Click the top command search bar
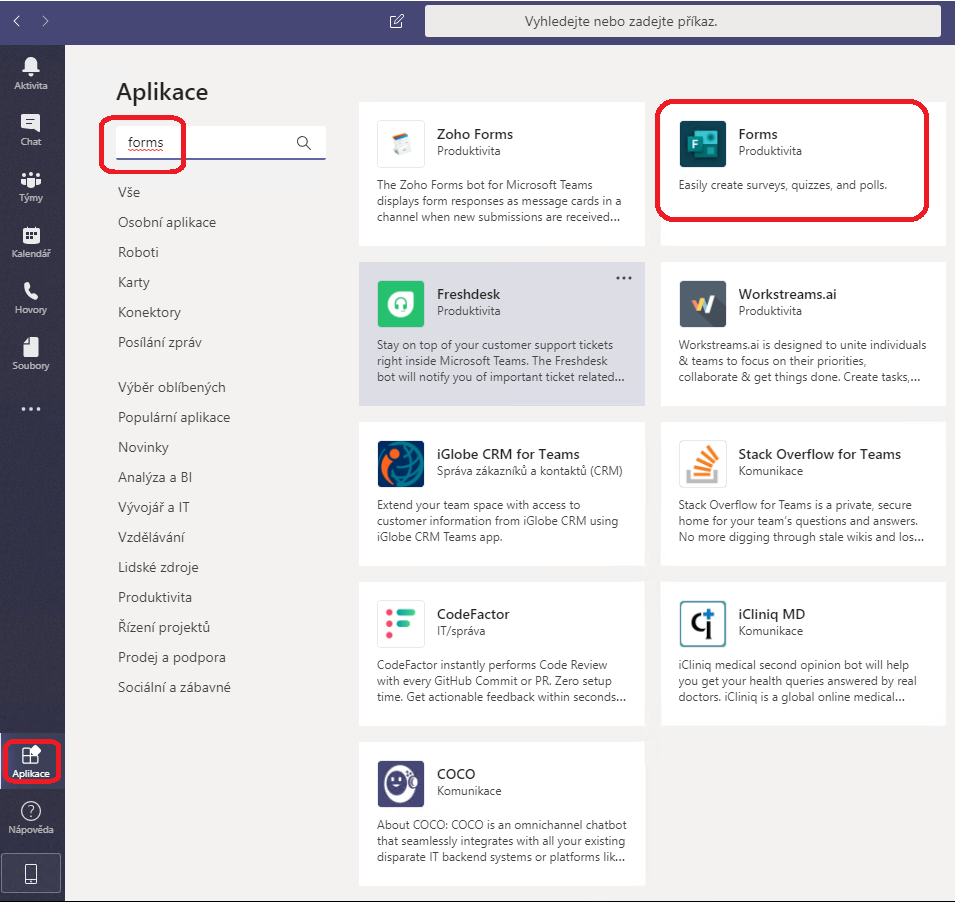 (682, 21)
